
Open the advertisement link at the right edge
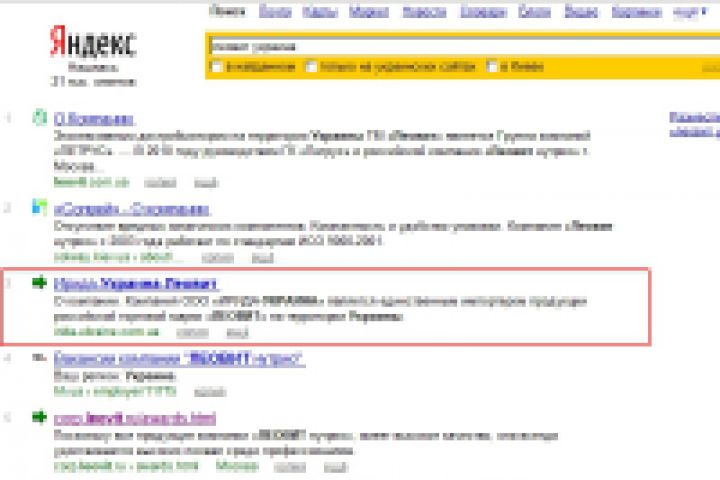click(694, 124)
